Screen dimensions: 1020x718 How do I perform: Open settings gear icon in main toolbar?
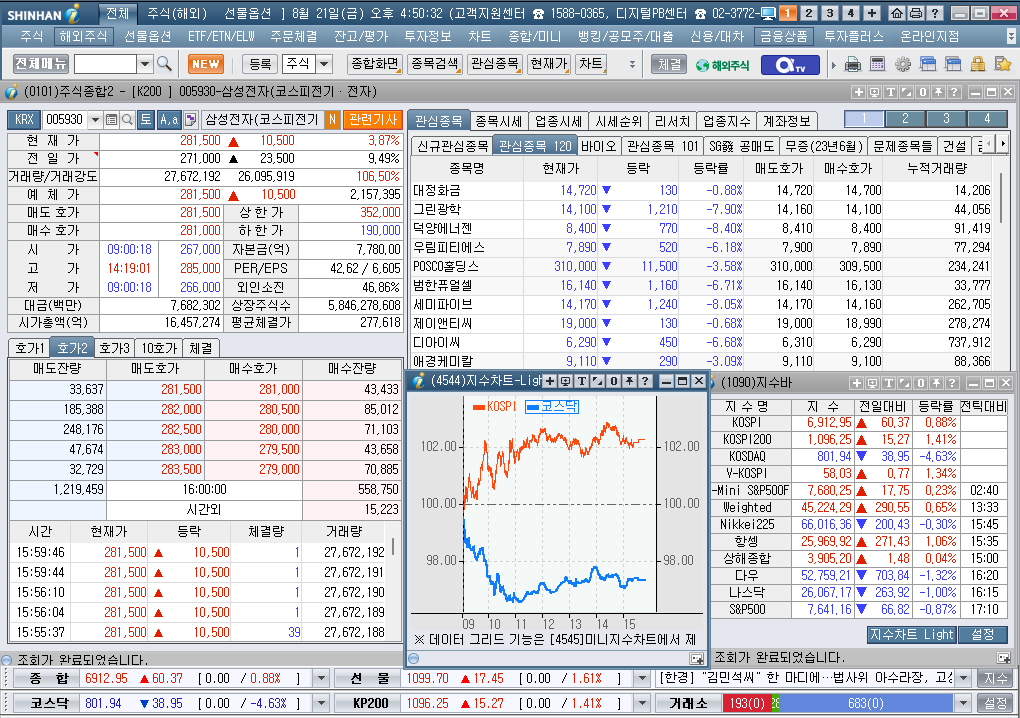(903, 64)
